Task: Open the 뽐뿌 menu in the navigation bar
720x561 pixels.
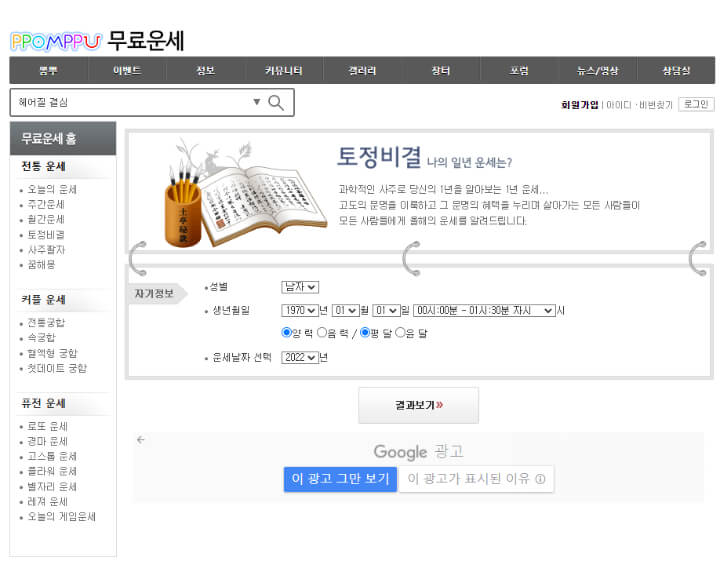Action: (x=48, y=70)
